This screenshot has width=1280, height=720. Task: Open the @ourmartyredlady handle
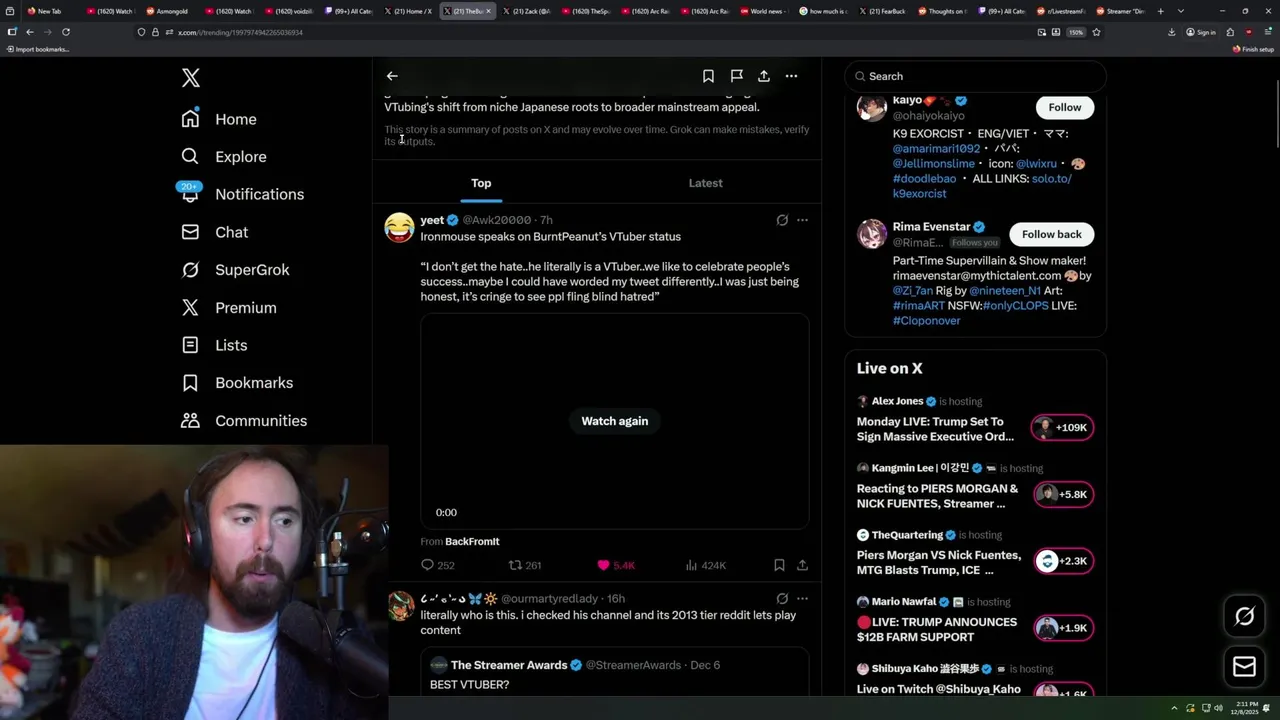[550, 599]
